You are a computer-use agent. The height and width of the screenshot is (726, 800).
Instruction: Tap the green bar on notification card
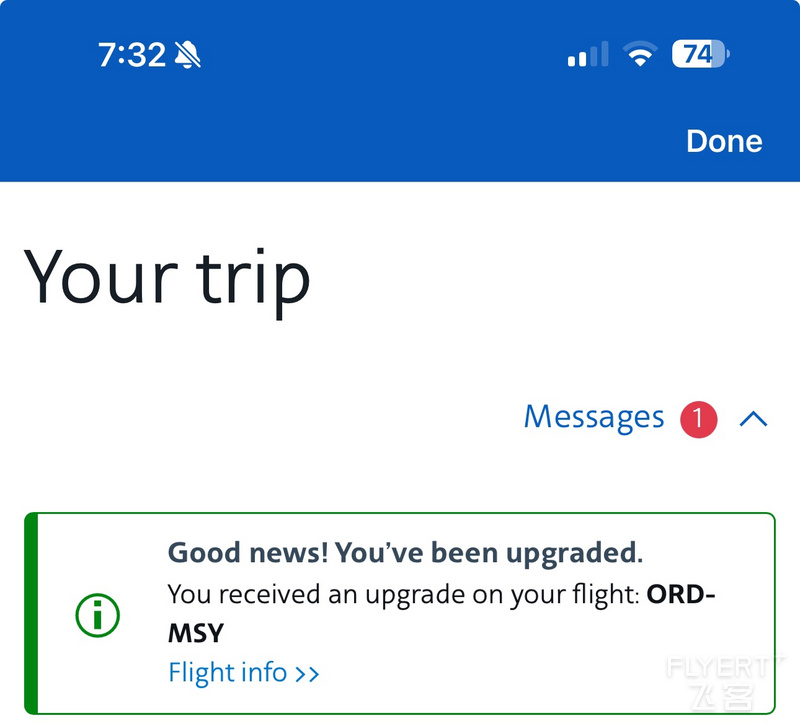pyautogui.click(x=31, y=613)
